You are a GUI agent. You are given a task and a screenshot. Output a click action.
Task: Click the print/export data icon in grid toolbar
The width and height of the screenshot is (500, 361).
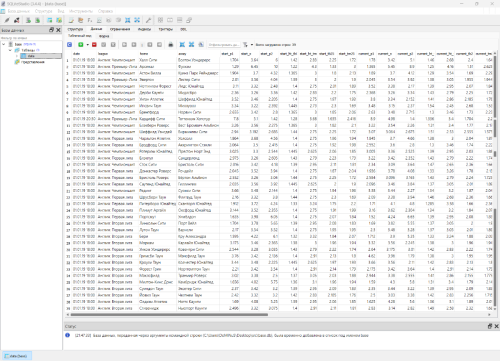pyautogui.click(x=171, y=44)
